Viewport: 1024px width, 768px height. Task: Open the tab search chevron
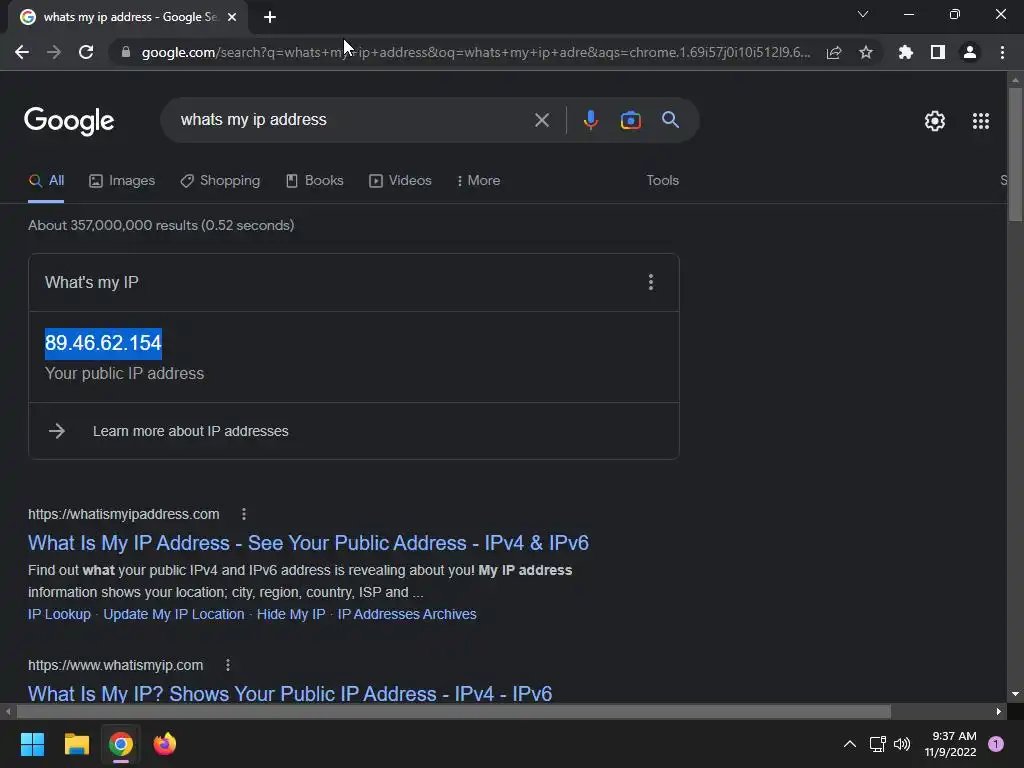(x=863, y=14)
